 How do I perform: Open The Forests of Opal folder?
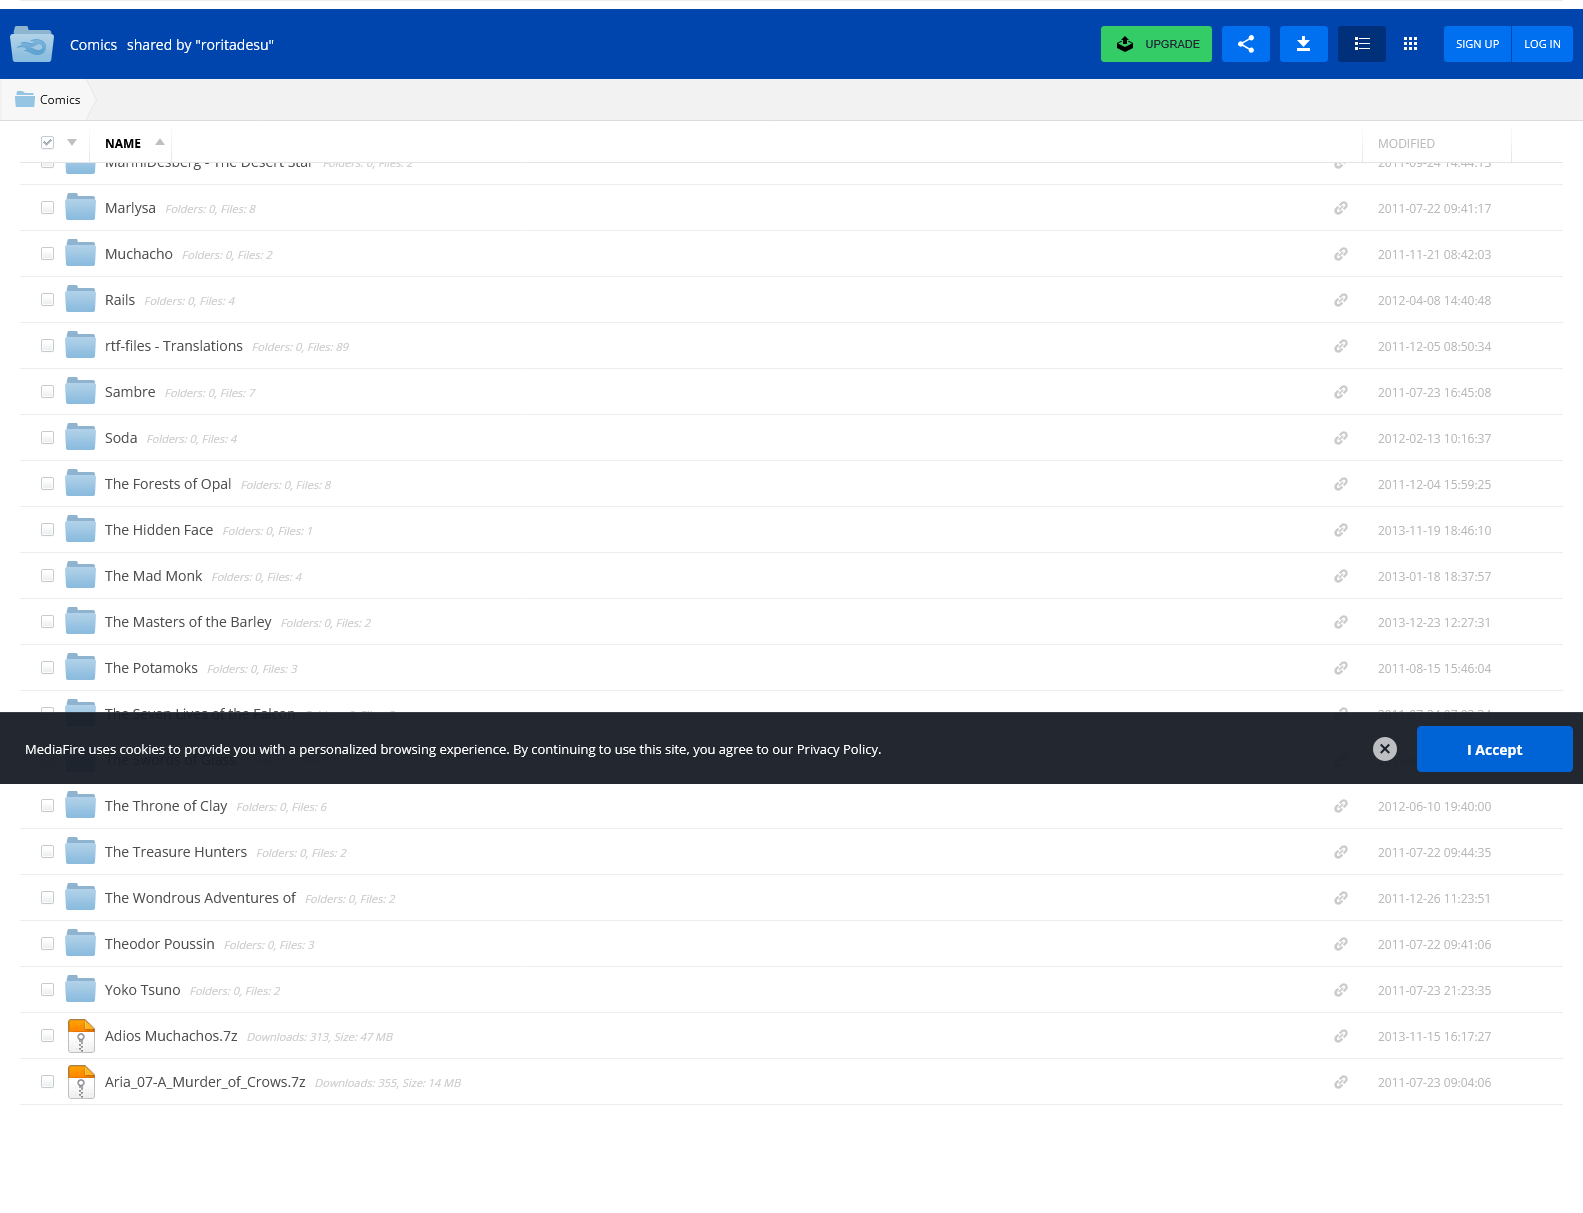pos(168,484)
